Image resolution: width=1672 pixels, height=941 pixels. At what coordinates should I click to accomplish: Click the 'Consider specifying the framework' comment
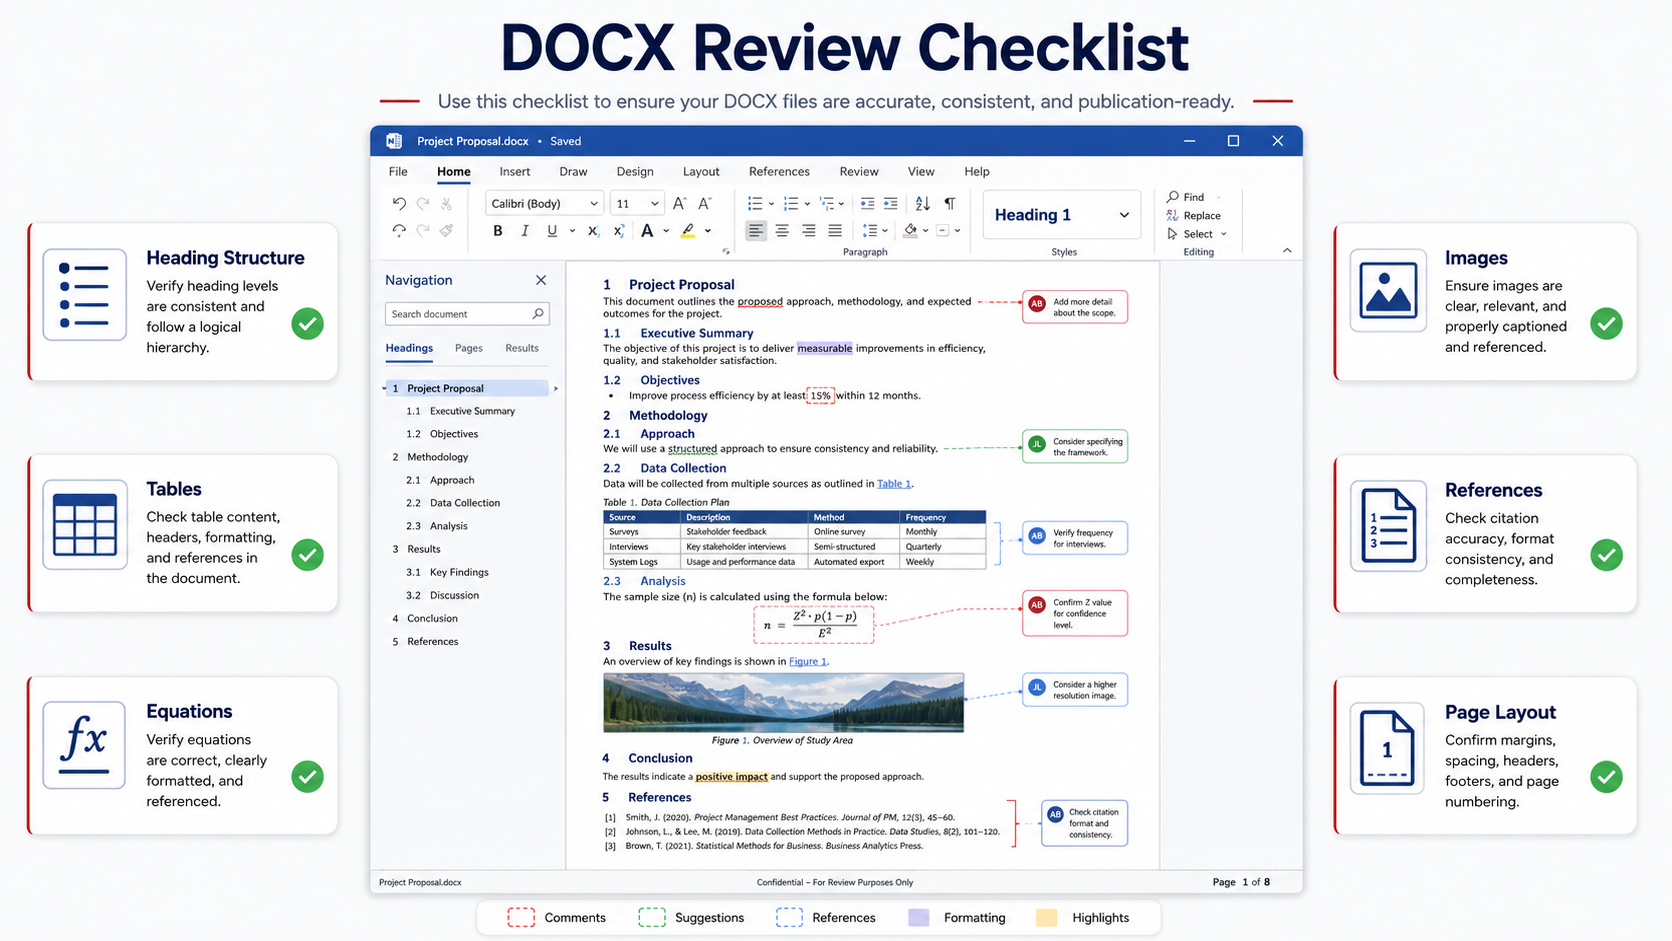[1075, 446]
